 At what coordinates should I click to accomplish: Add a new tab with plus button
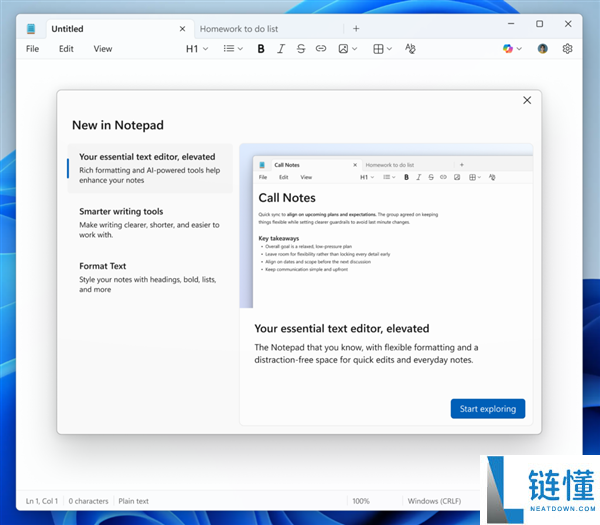pos(356,29)
